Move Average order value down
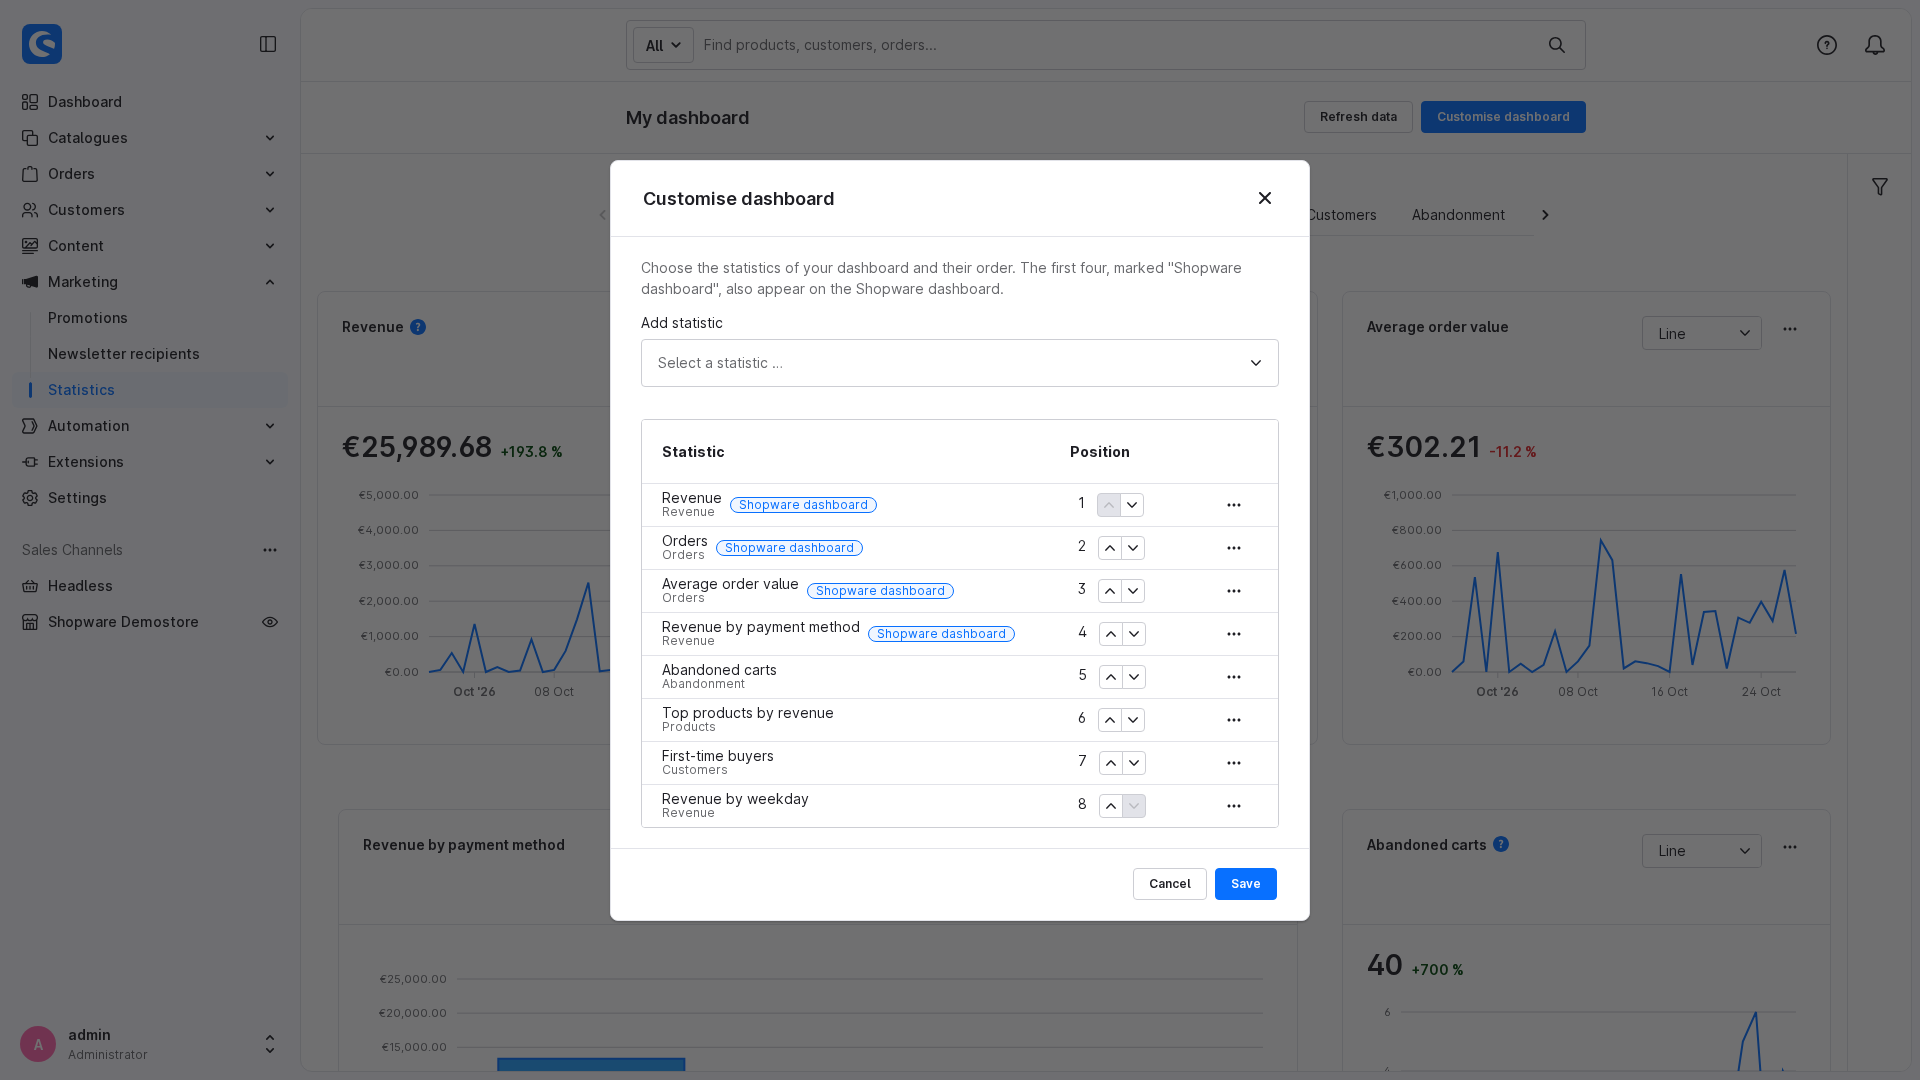This screenshot has width=1920, height=1080. [1133, 591]
